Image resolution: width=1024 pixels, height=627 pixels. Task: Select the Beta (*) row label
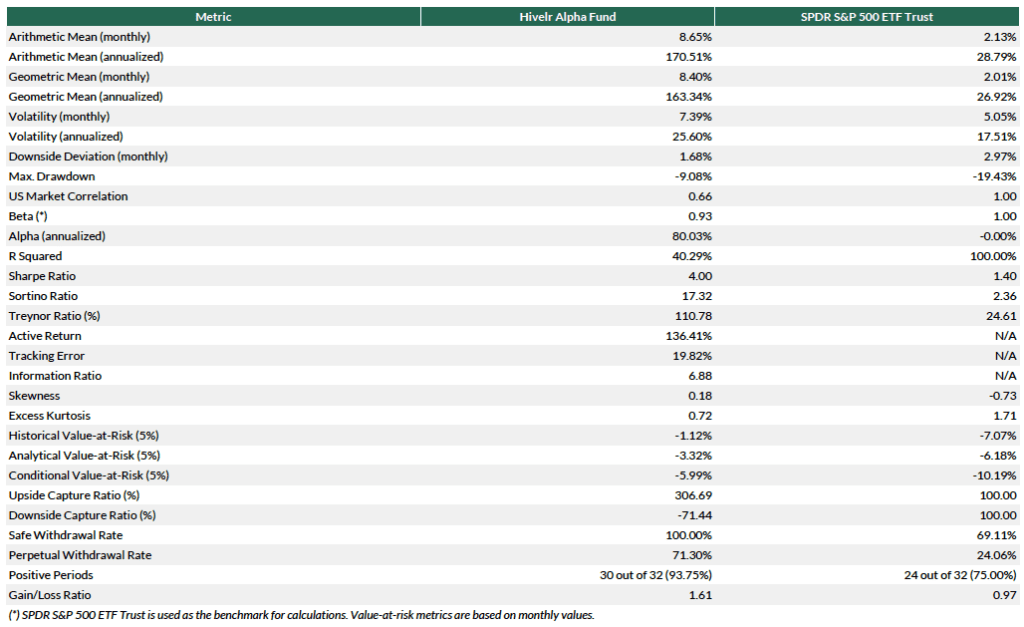28,216
